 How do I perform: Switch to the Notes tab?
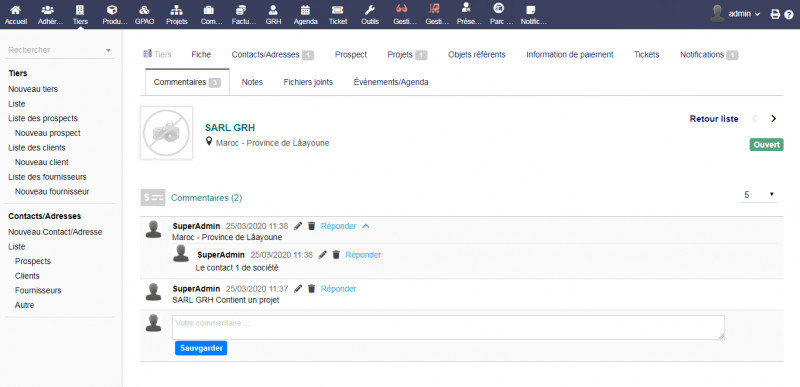pyautogui.click(x=252, y=82)
